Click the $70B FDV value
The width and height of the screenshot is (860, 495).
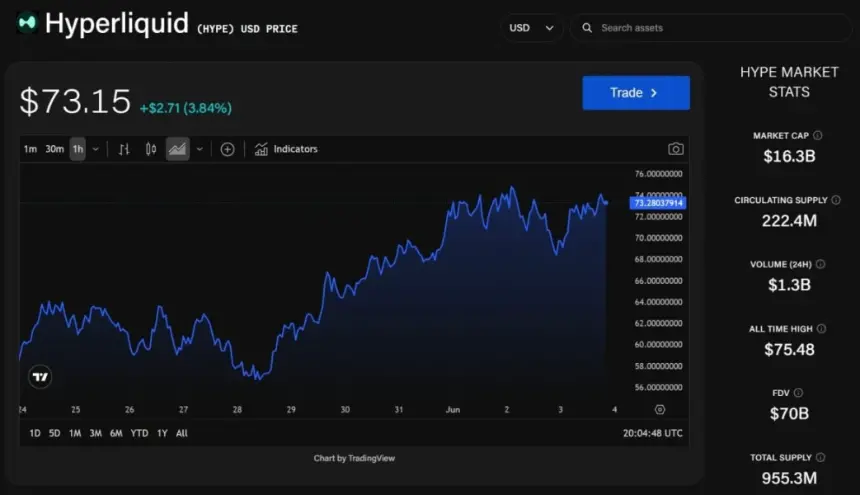[x=789, y=414]
